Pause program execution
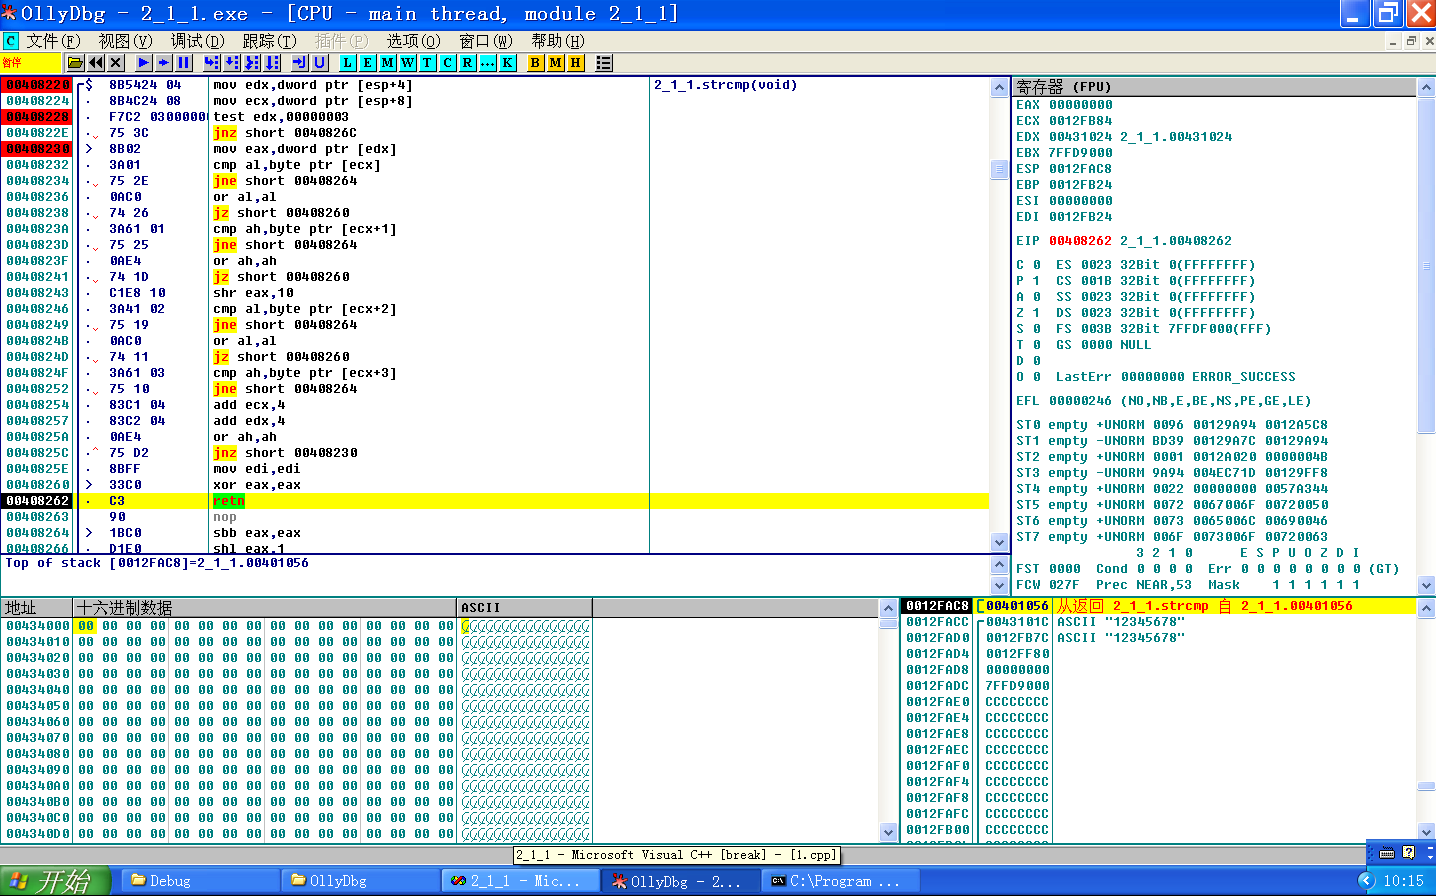This screenshot has height=896, width=1436. pyautogui.click(x=185, y=62)
